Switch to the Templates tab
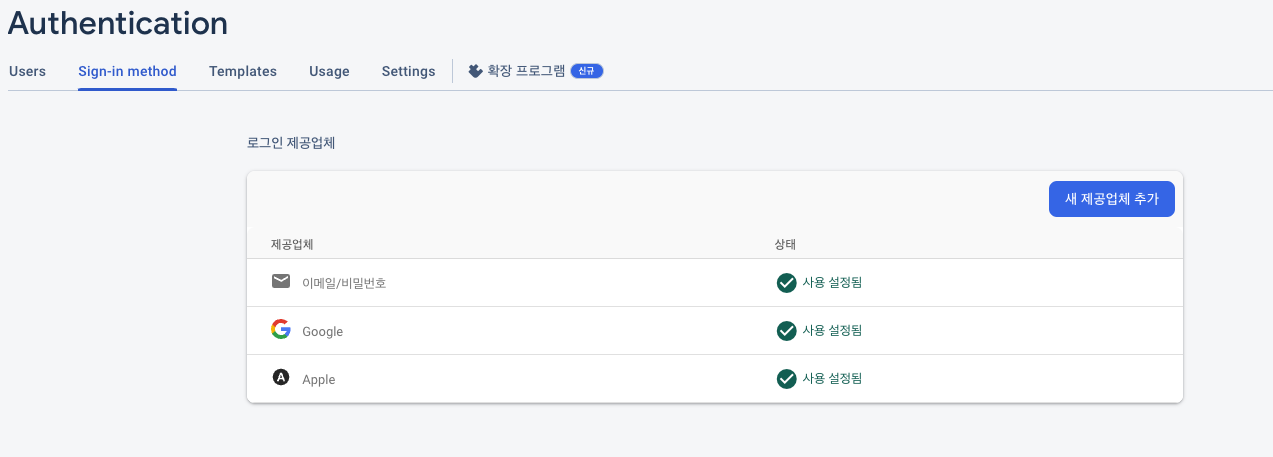 pos(243,71)
